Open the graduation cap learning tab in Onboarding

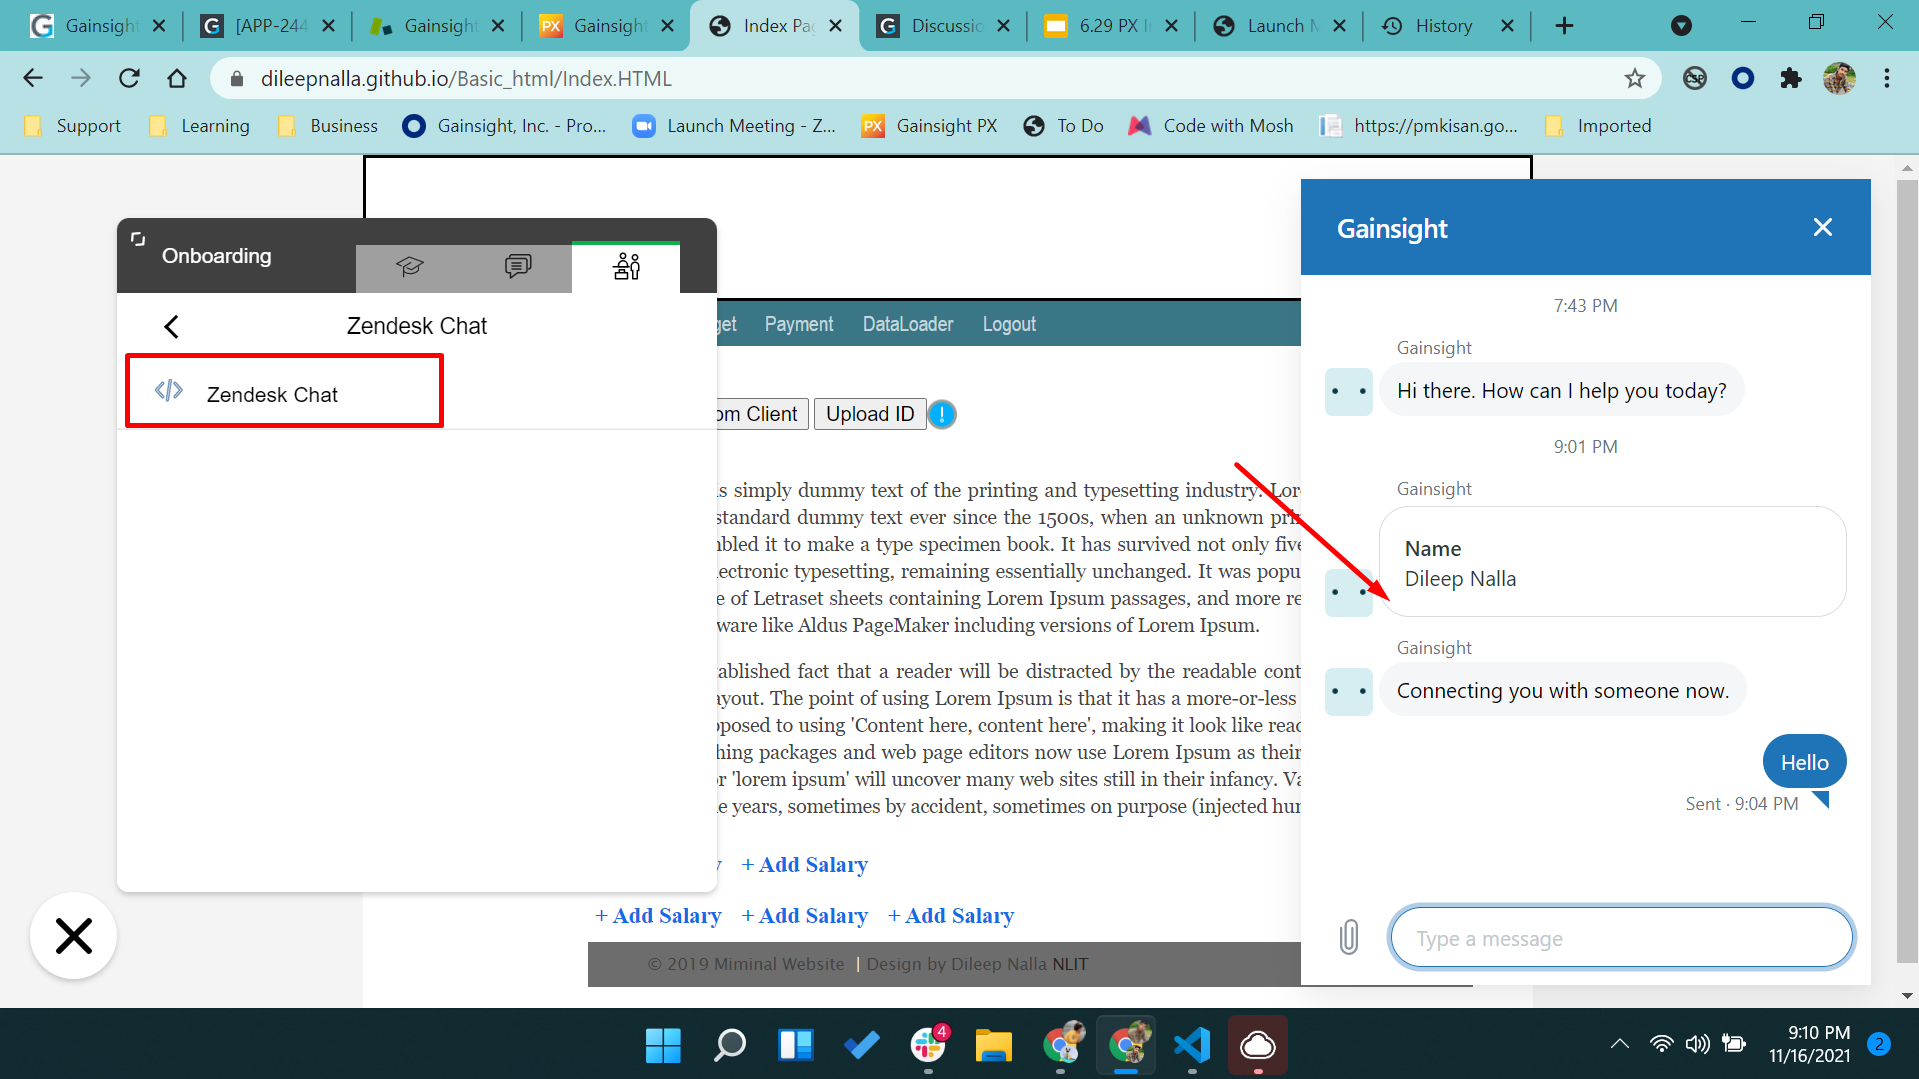pos(410,267)
